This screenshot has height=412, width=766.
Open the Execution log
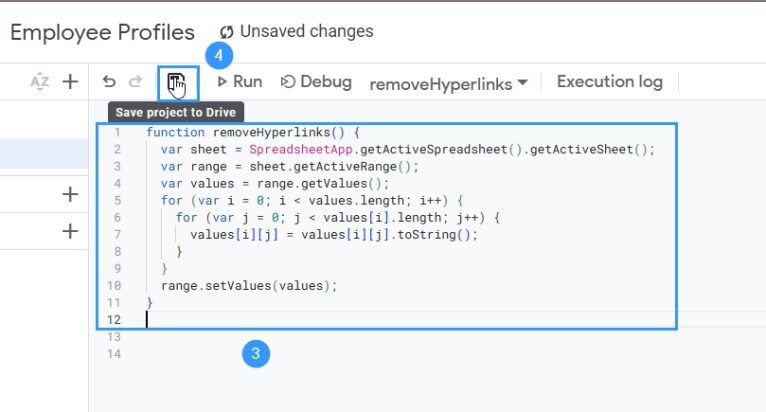[x=609, y=82]
